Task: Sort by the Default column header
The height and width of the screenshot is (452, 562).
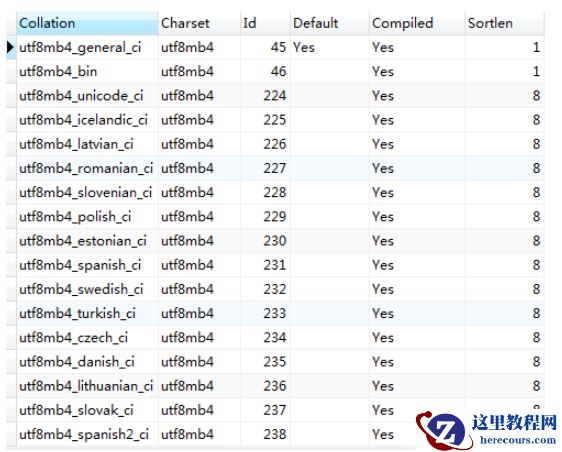Action: pos(329,23)
